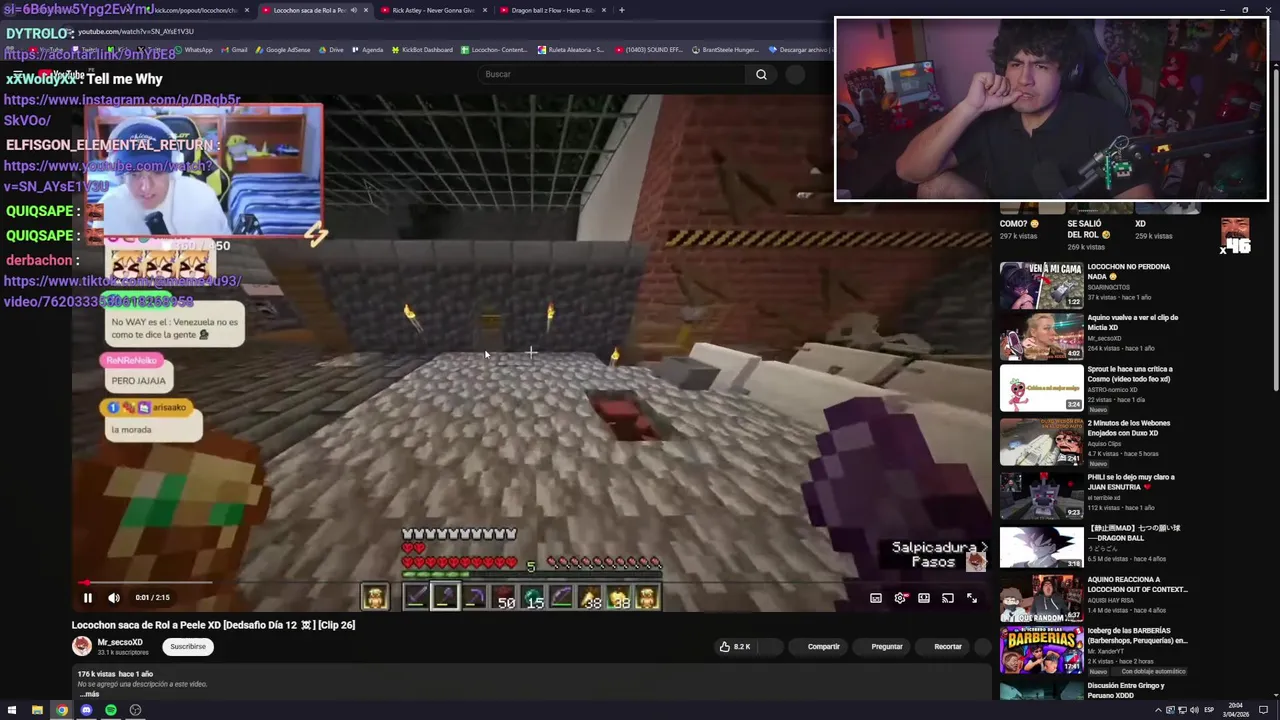Open the Gmail bookmark
The height and width of the screenshot is (720, 1280).
click(234, 49)
